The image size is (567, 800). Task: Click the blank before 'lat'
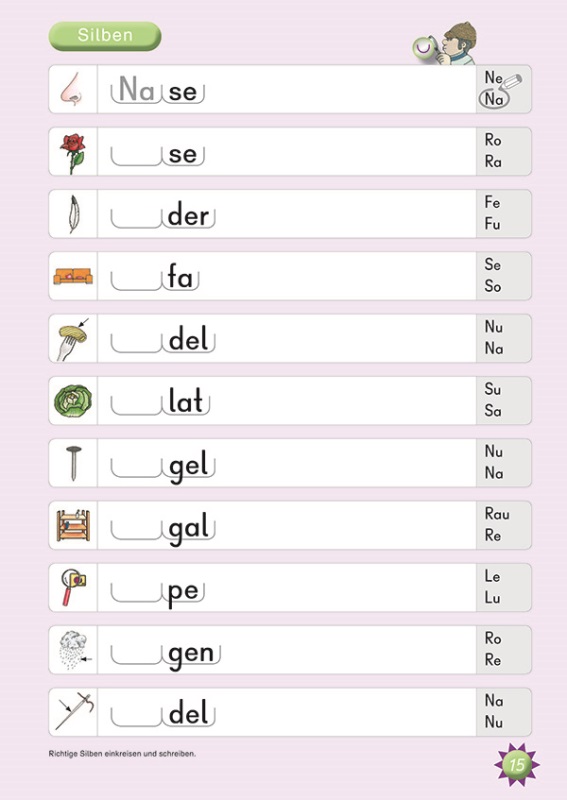click(136, 405)
